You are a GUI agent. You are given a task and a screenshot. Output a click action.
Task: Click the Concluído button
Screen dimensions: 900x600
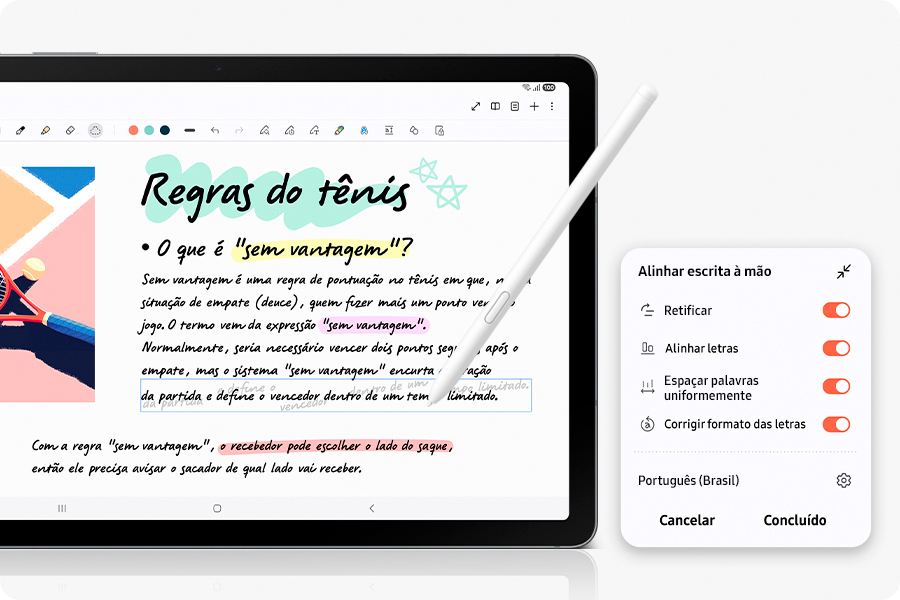pos(795,520)
